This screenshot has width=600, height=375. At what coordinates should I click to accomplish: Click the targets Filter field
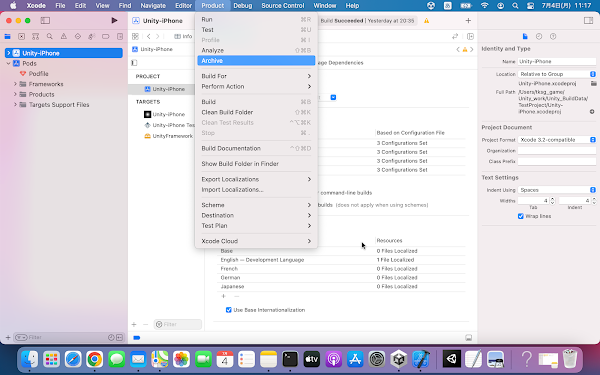(x=178, y=324)
